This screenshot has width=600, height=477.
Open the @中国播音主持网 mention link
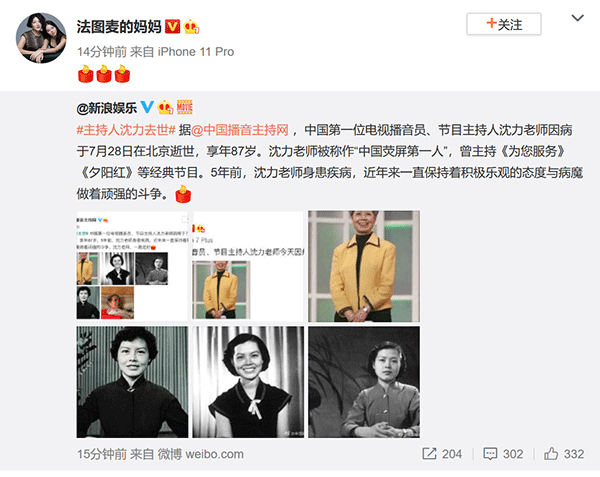[240, 130]
